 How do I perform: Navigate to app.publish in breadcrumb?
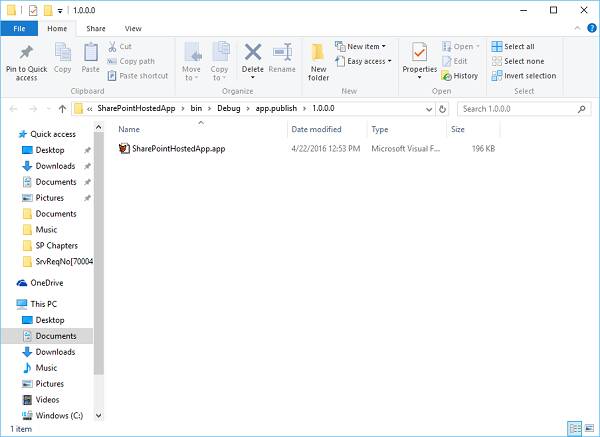click(276, 108)
